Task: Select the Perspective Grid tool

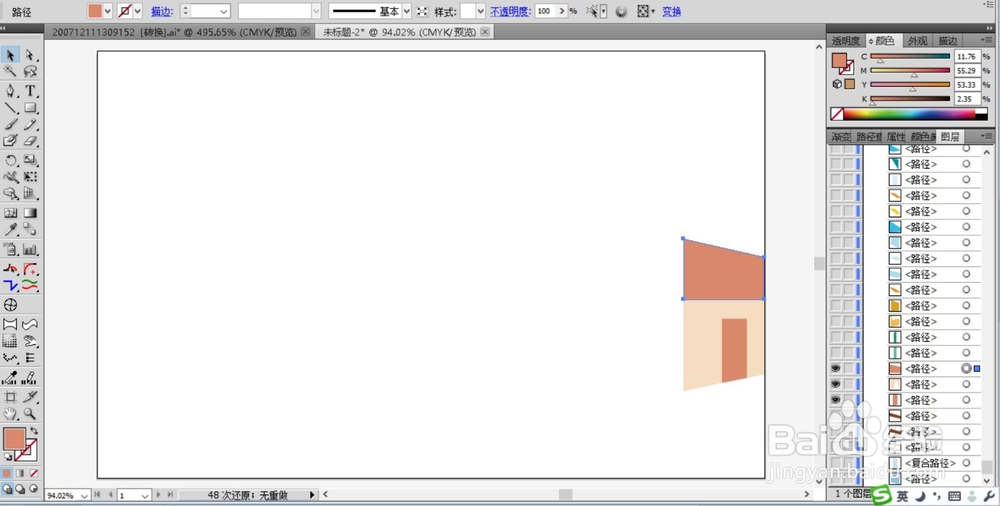Action: click(30, 193)
